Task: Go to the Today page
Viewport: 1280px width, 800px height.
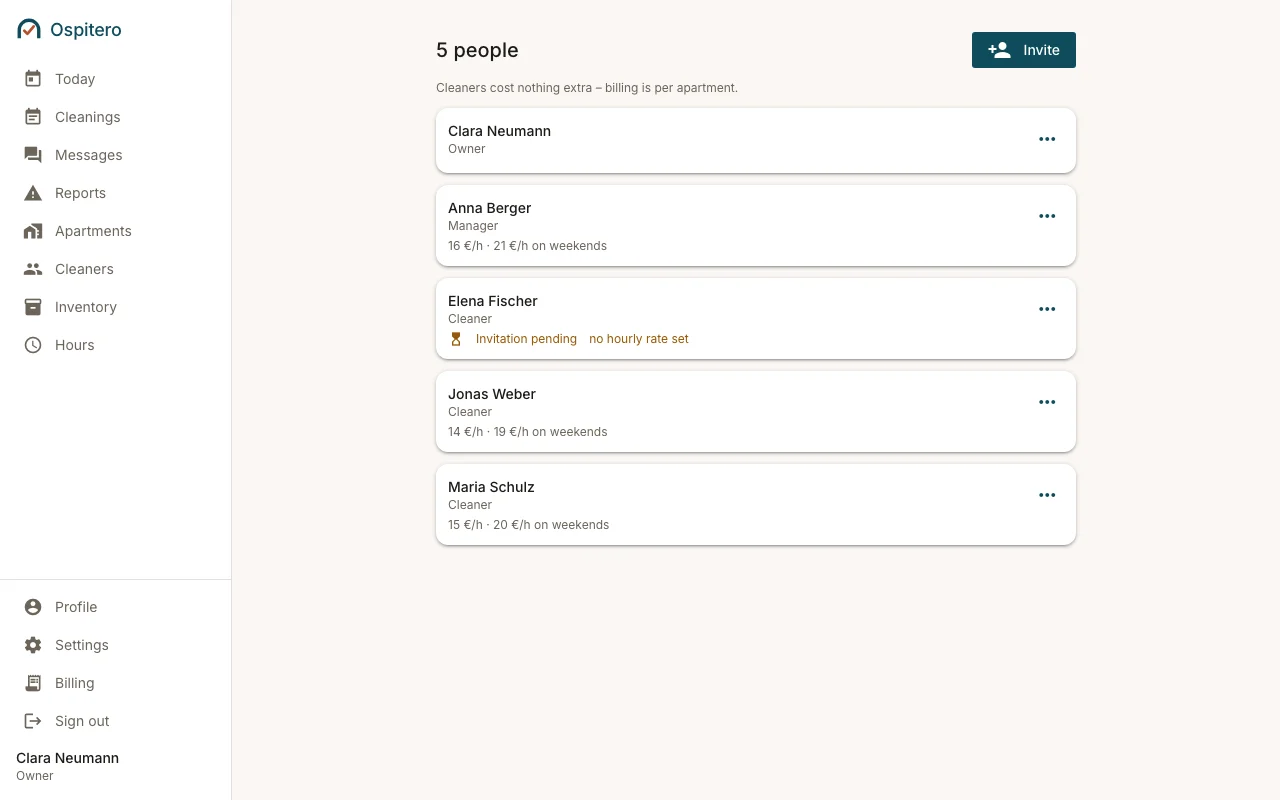Action: [75, 79]
